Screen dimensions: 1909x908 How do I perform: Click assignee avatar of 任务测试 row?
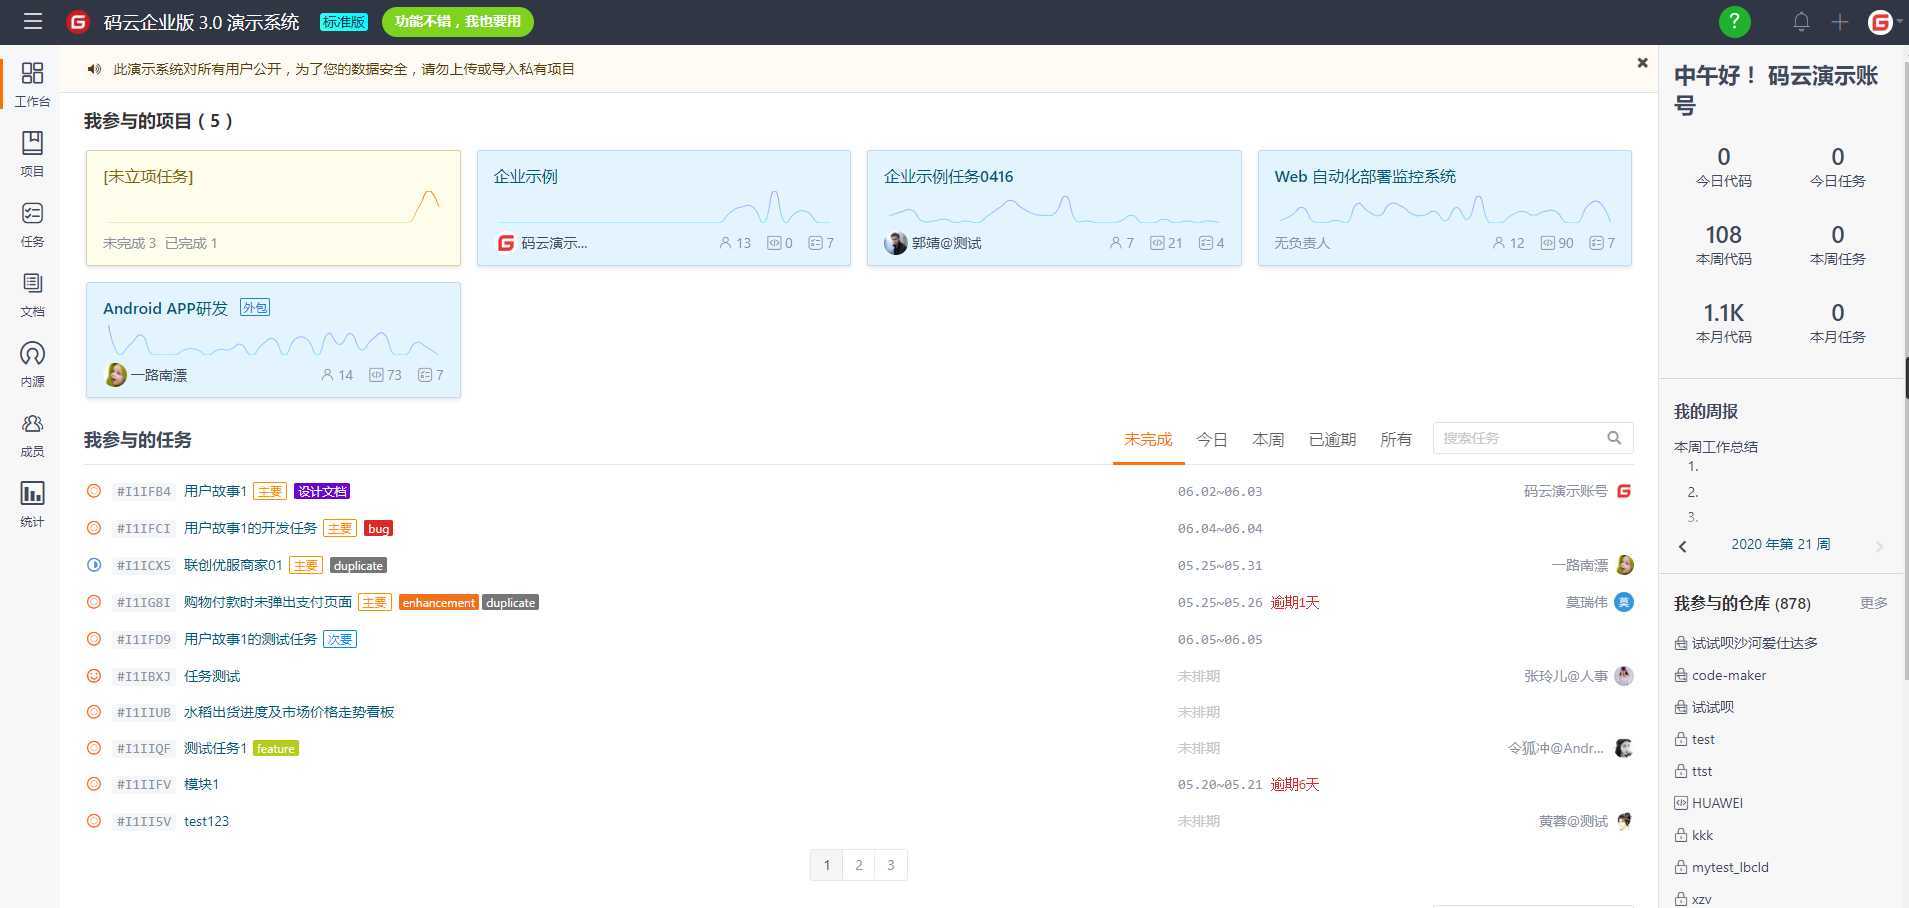(1624, 676)
